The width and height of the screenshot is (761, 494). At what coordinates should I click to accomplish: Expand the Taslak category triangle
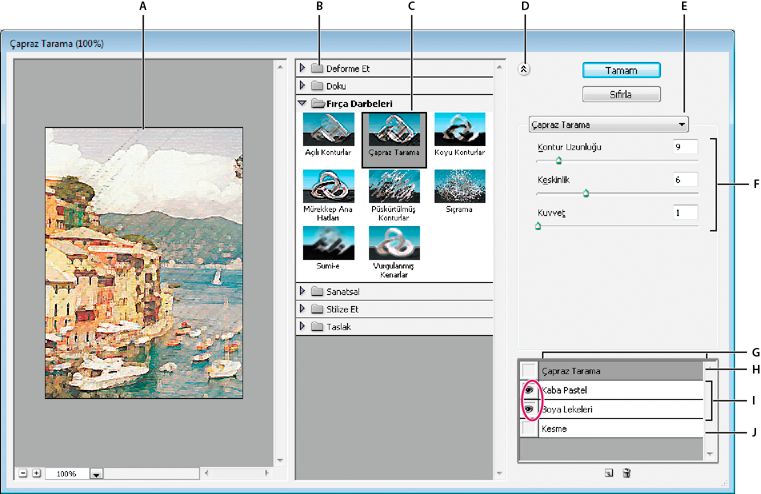pos(302,326)
